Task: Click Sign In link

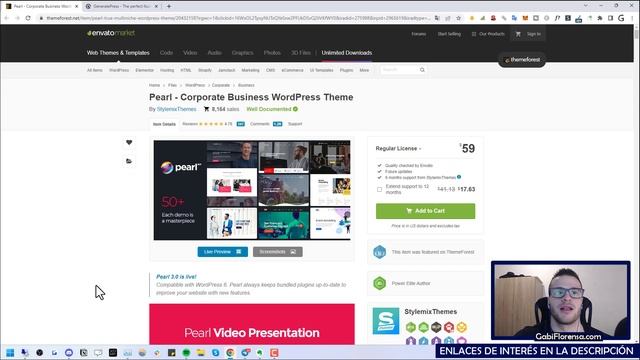Action: [x=533, y=34]
